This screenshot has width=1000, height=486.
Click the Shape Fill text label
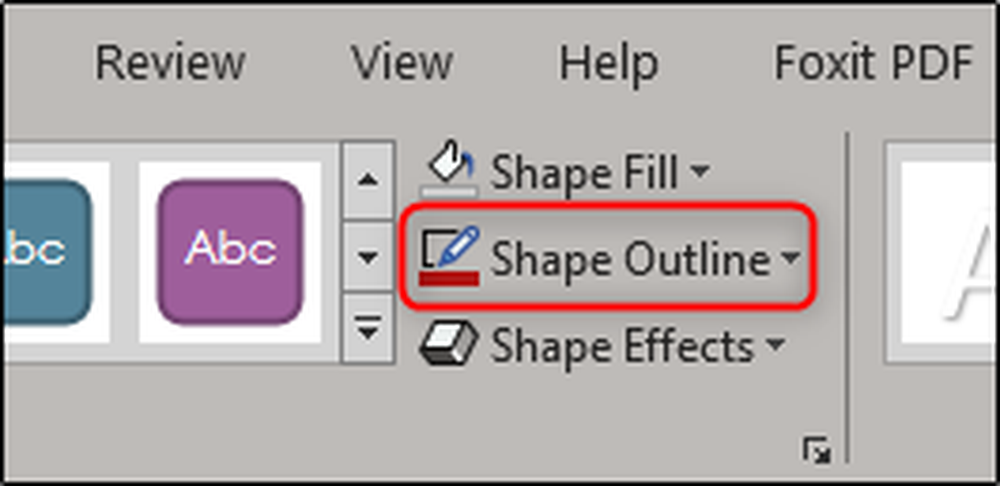(584, 172)
